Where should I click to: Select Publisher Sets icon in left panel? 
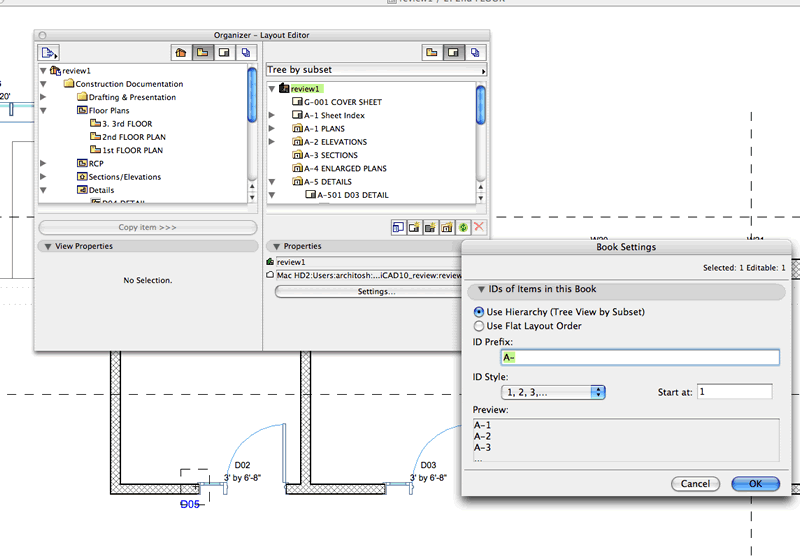247,52
